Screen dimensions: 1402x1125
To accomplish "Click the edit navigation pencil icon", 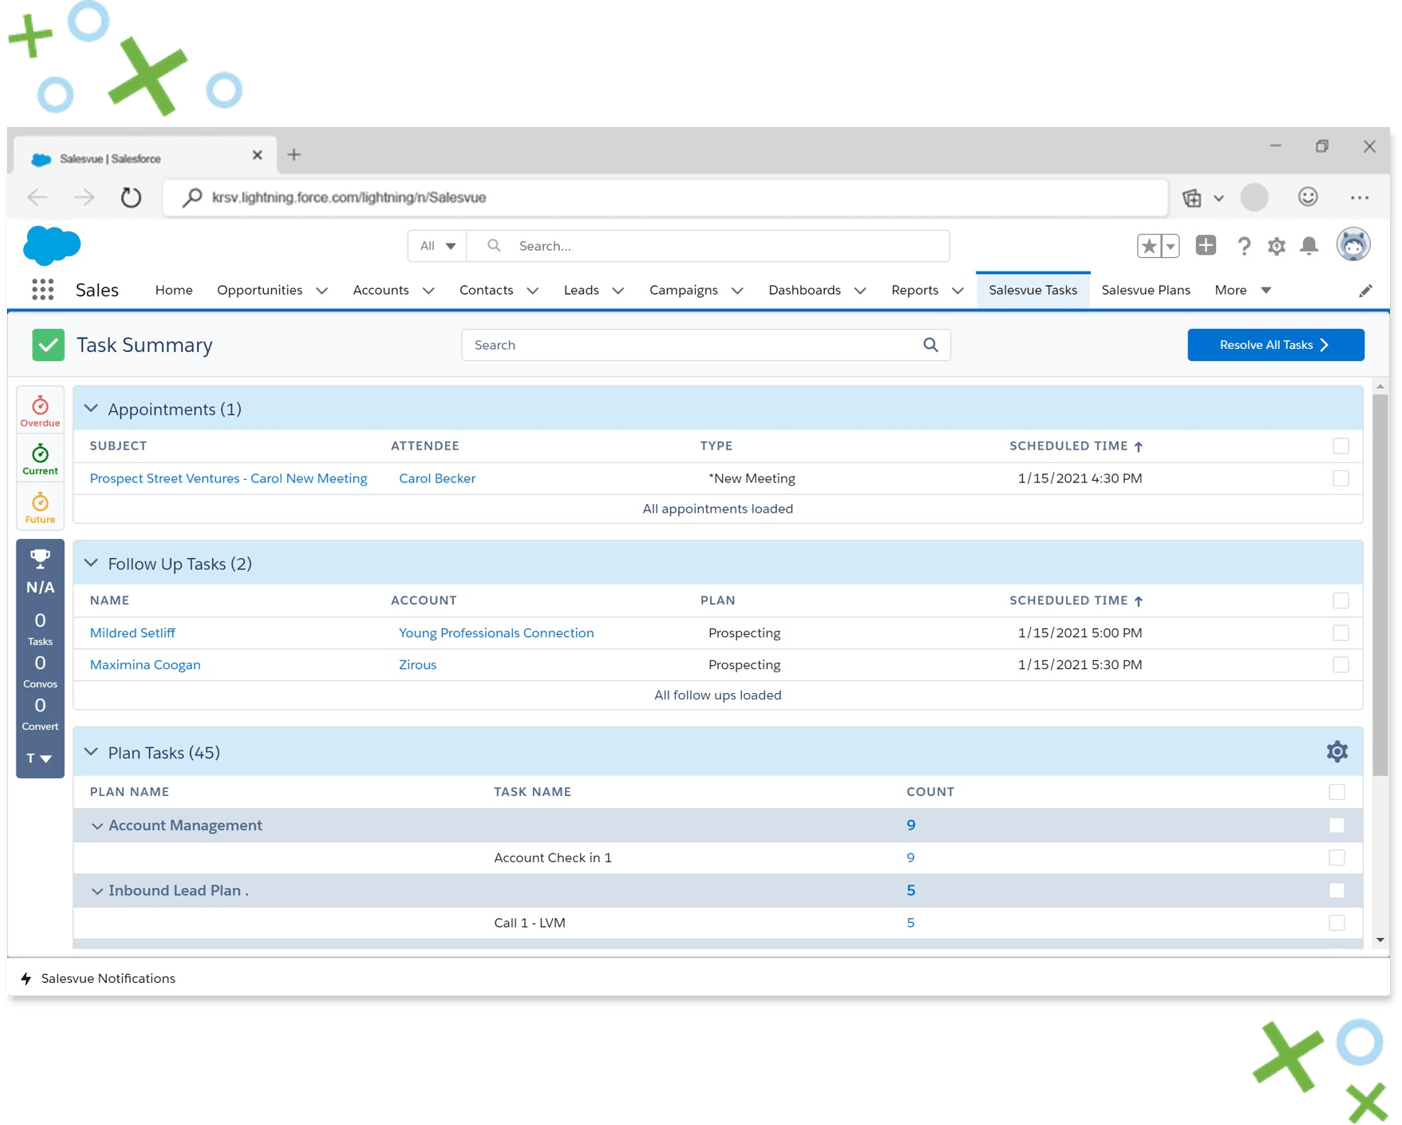I will [1365, 291].
